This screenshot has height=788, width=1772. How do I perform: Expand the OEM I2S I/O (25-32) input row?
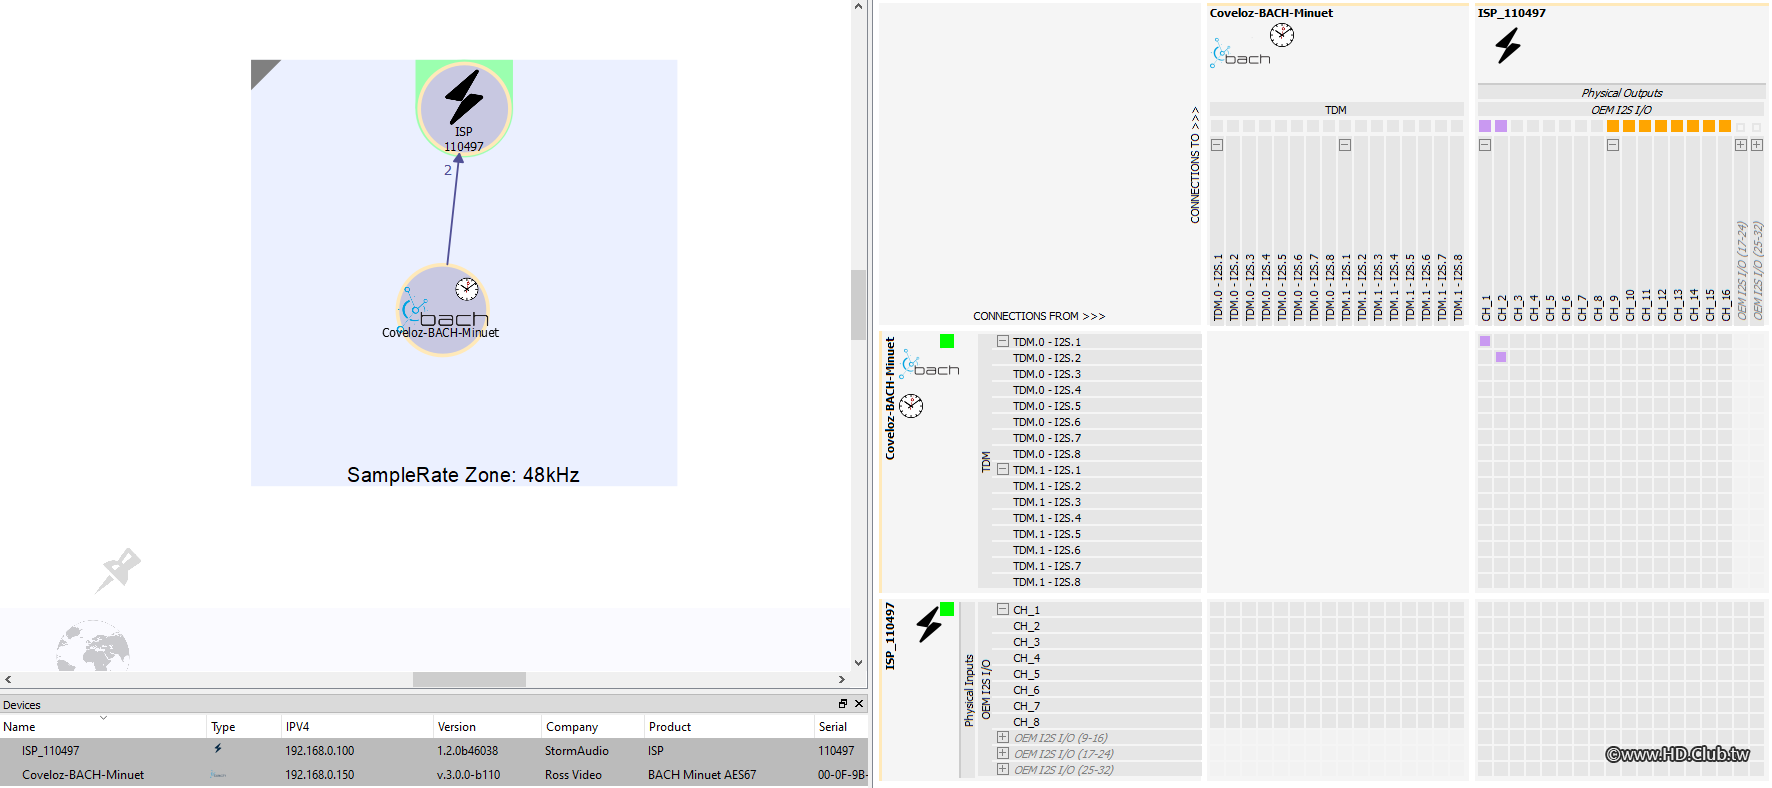pyautogui.click(x=1003, y=769)
